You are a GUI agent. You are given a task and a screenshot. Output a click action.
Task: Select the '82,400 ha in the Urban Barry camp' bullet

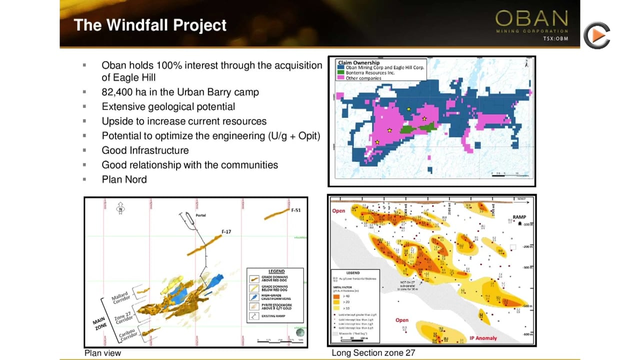(180, 92)
